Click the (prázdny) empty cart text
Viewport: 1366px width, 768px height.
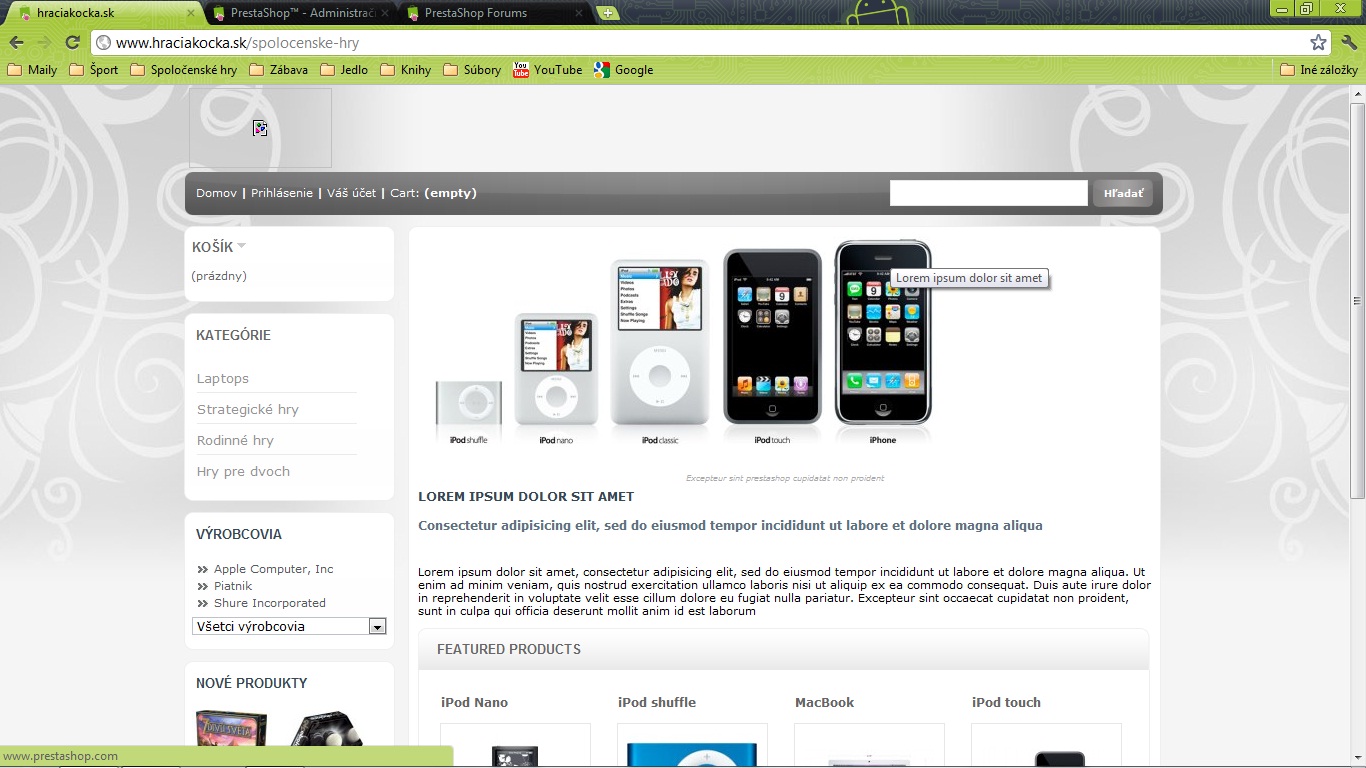pos(219,276)
